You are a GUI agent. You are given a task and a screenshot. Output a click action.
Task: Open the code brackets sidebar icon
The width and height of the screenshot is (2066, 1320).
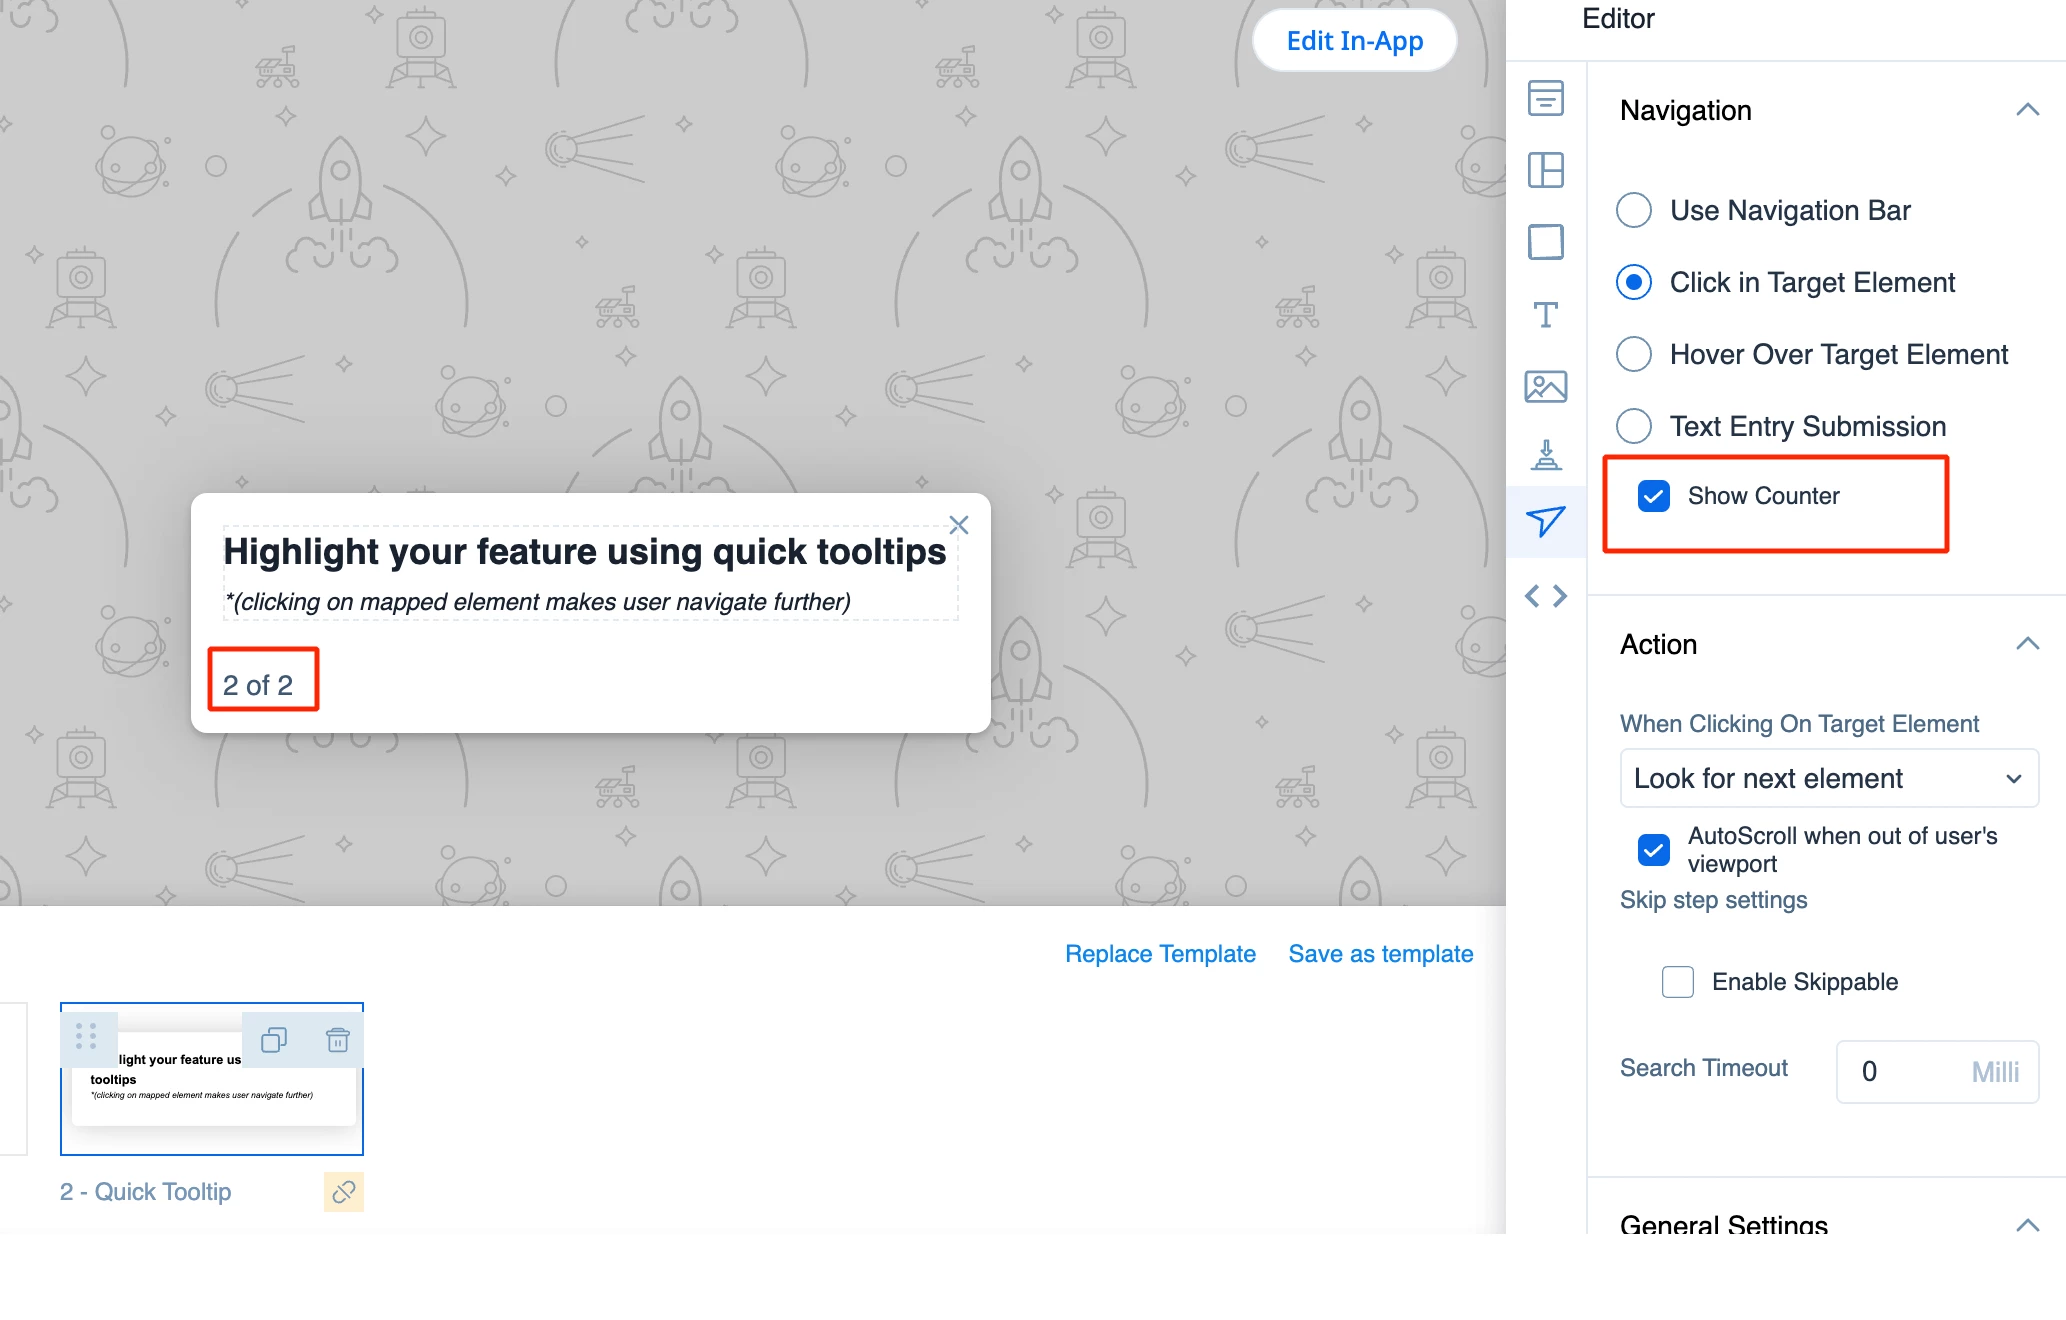(x=1545, y=596)
